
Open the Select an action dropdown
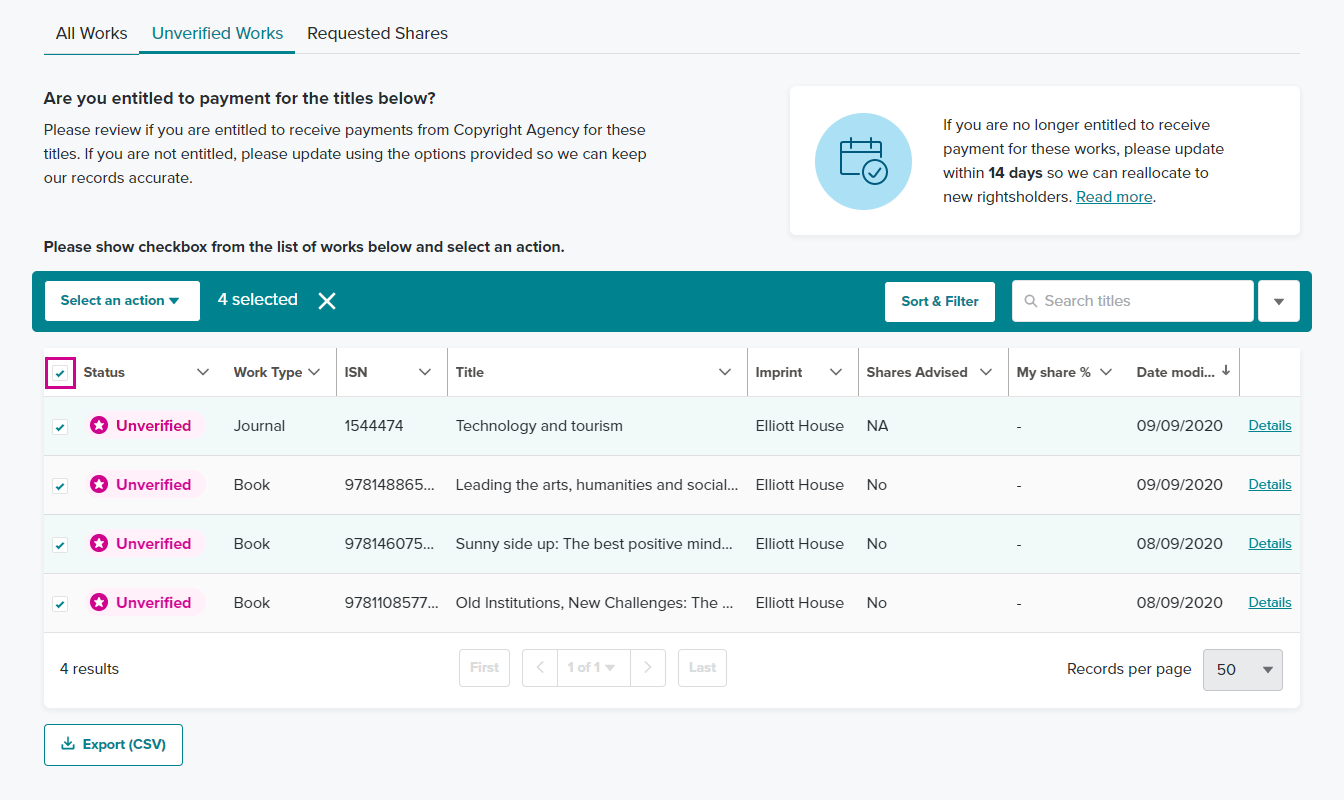click(122, 301)
